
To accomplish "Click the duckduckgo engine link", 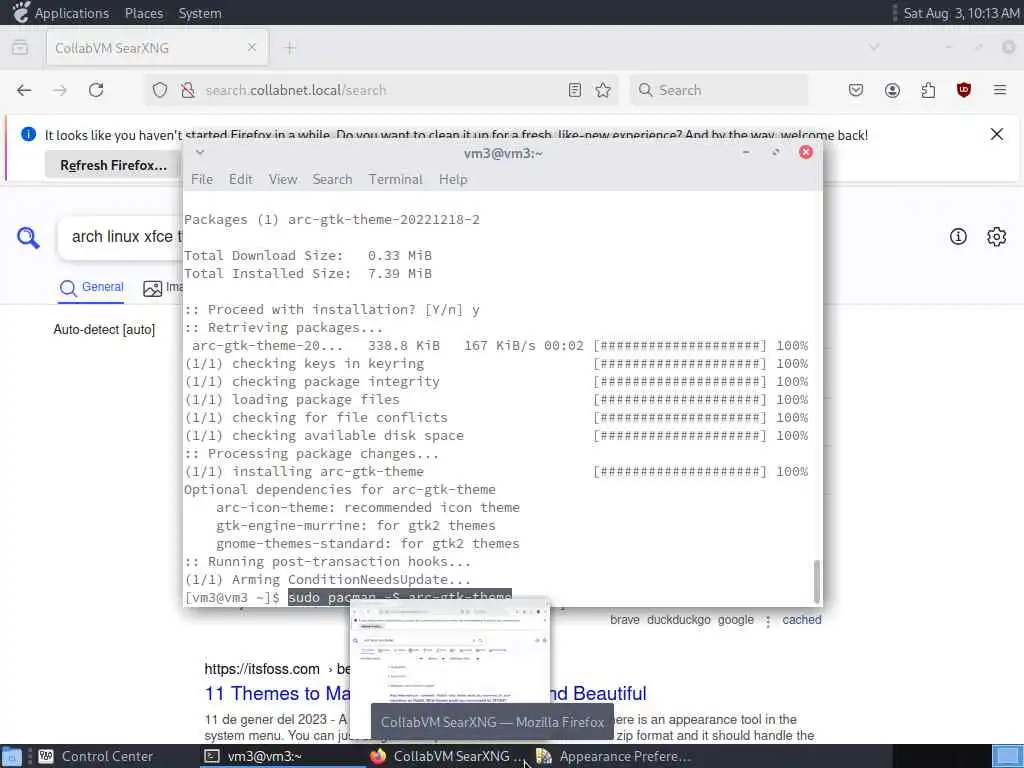I will pyautogui.click(x=679, y=620).
